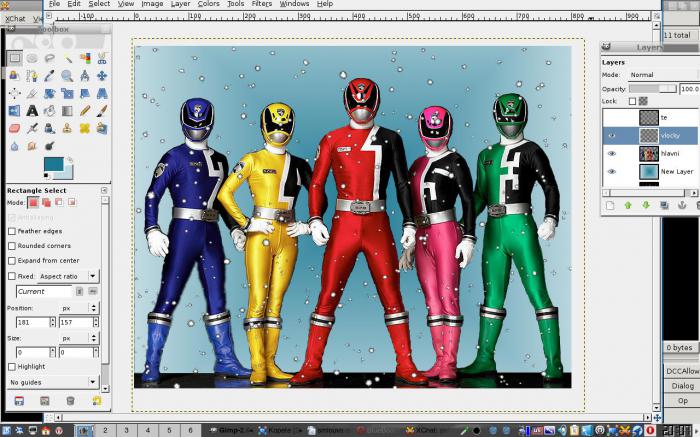700x437 pixels.
Task: Select the Move tool
Action: point(102,75)
